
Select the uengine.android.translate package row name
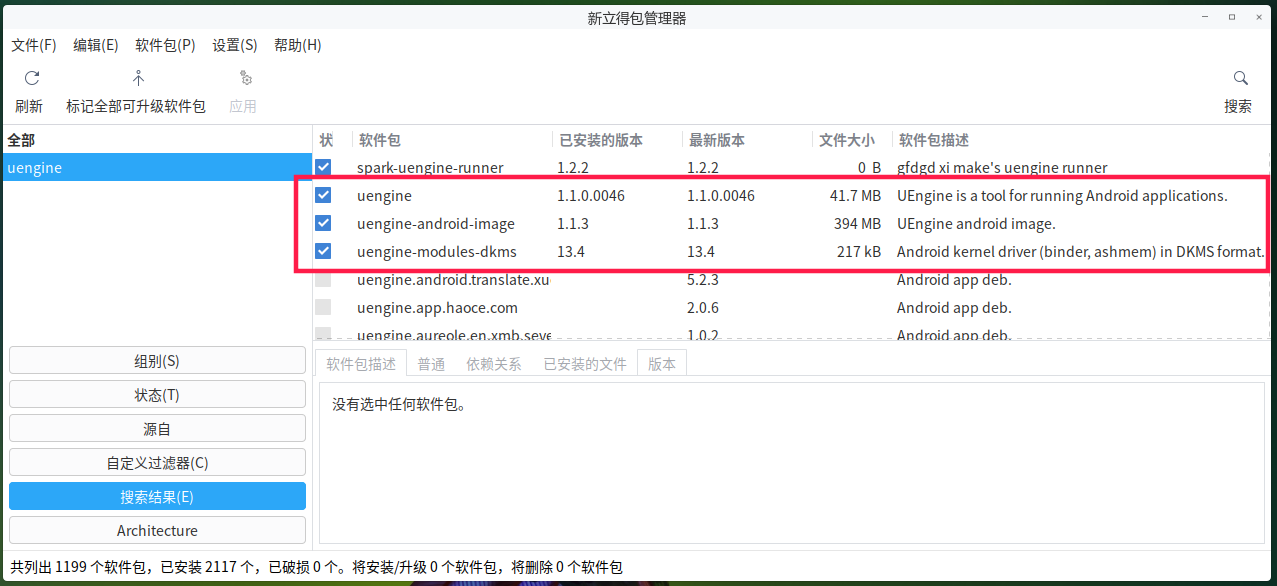point(453,280)
